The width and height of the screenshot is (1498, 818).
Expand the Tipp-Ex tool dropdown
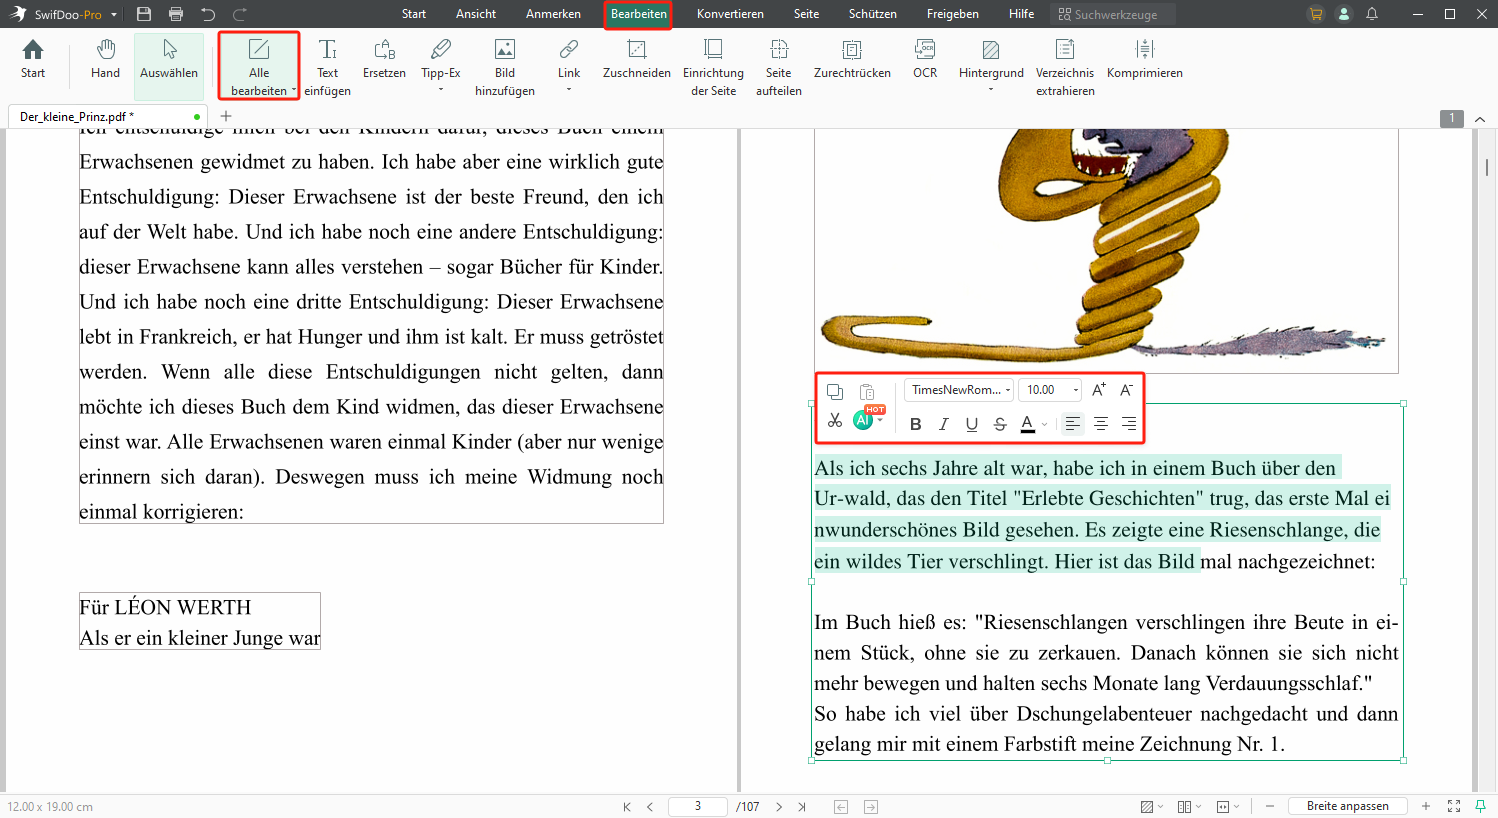click(441, 90)
